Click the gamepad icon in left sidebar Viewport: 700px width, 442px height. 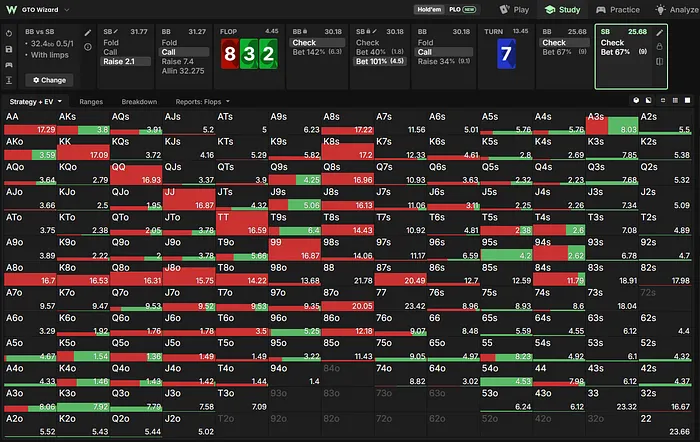click(x=9, y=65)
